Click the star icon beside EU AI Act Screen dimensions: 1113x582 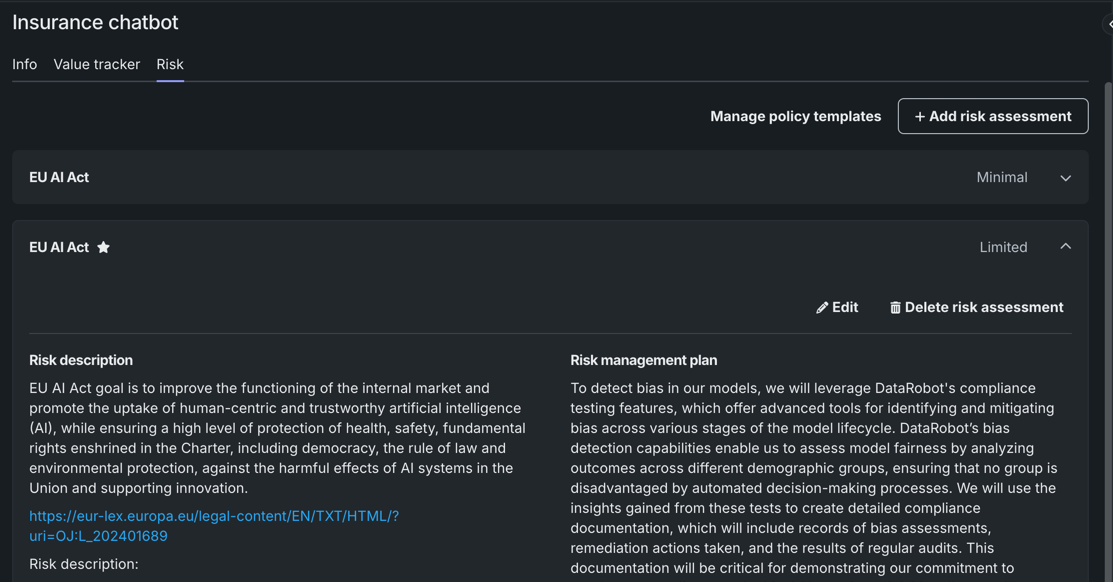coord(103,248)
